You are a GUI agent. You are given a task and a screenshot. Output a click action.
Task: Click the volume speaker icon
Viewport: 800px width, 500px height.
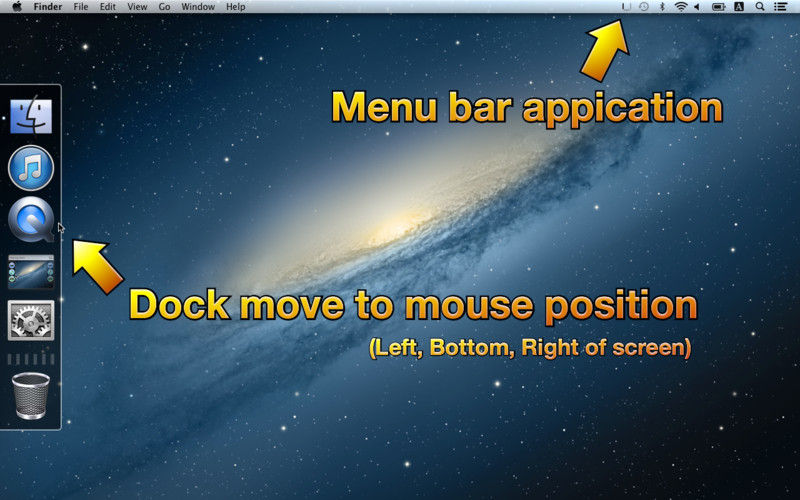(x=697, y=7)
